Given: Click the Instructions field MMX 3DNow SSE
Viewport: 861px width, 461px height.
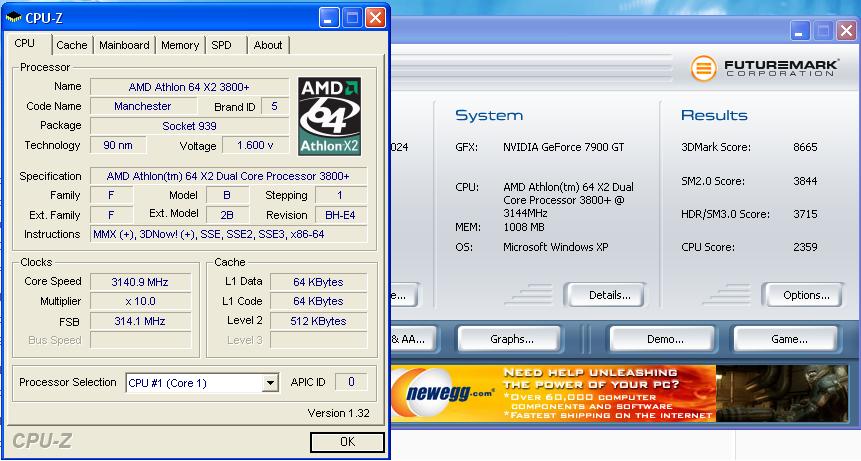Looking at the screenshot, I should click(228, 234).
